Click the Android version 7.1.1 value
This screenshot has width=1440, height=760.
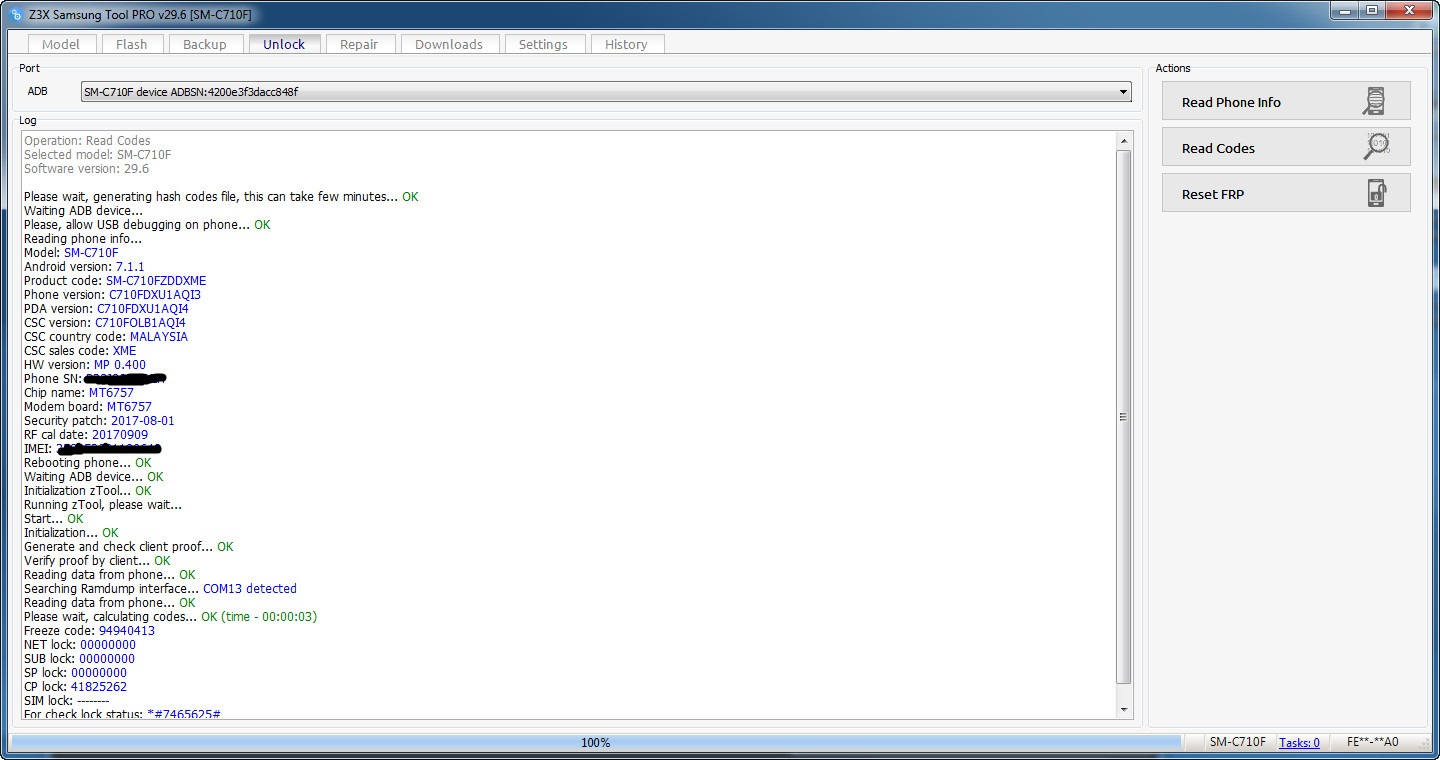point(130,267)
